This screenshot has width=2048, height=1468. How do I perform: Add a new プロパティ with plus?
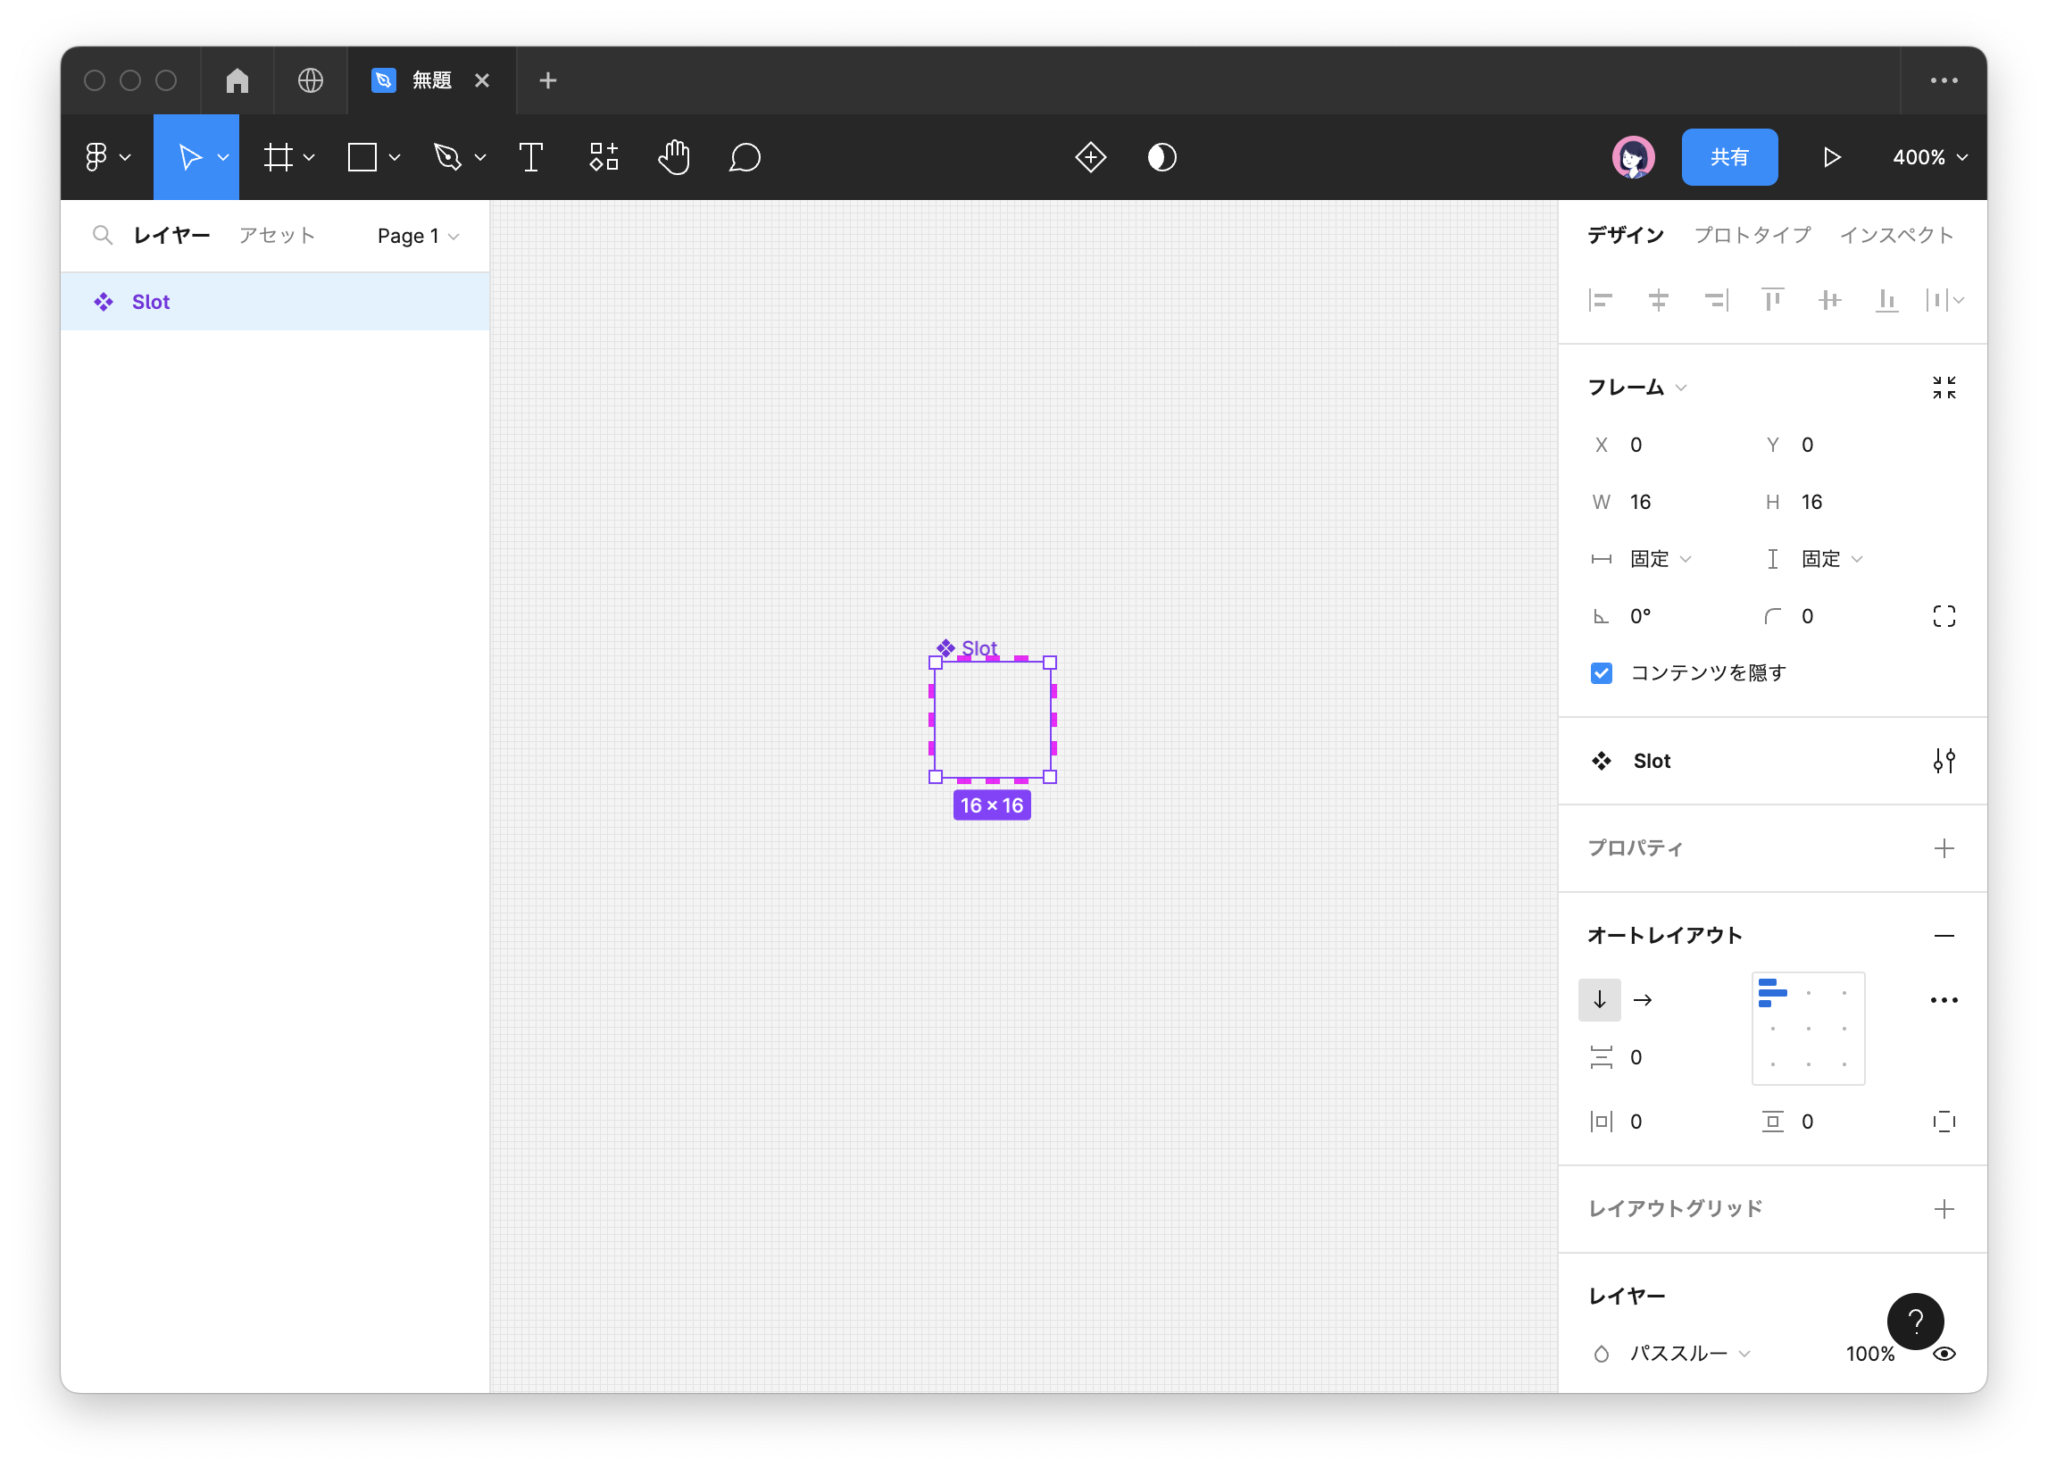coord(1944,849)
